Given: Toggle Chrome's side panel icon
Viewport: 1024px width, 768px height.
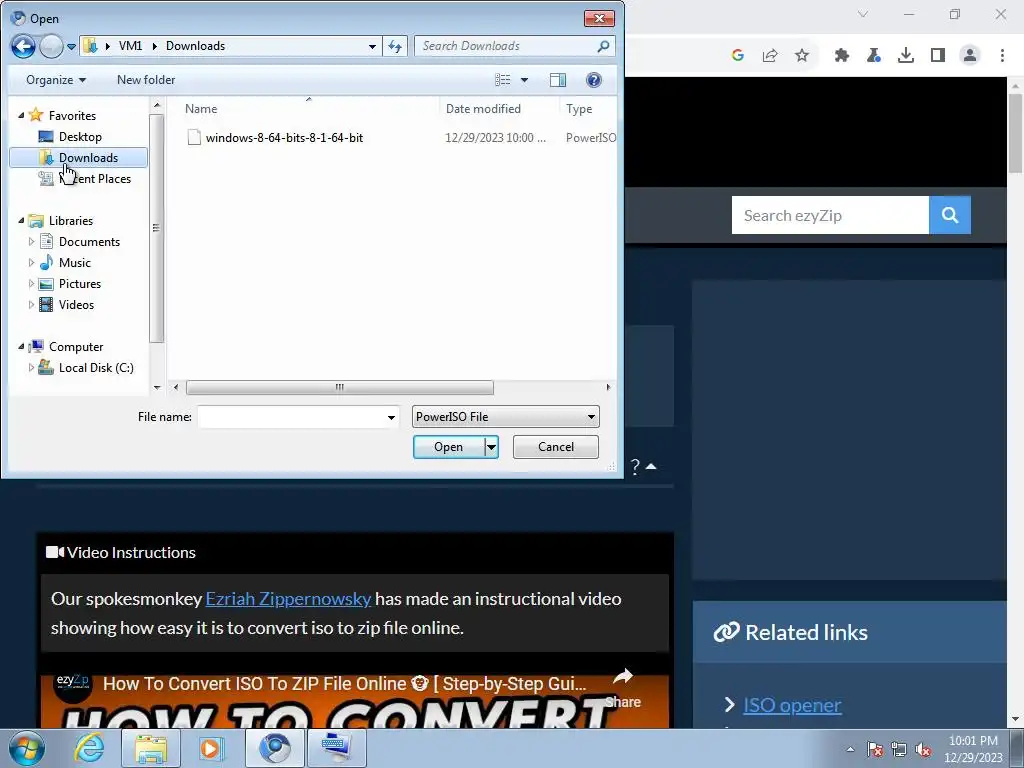Looking at the screenshot, I should (x=938, y=56).
